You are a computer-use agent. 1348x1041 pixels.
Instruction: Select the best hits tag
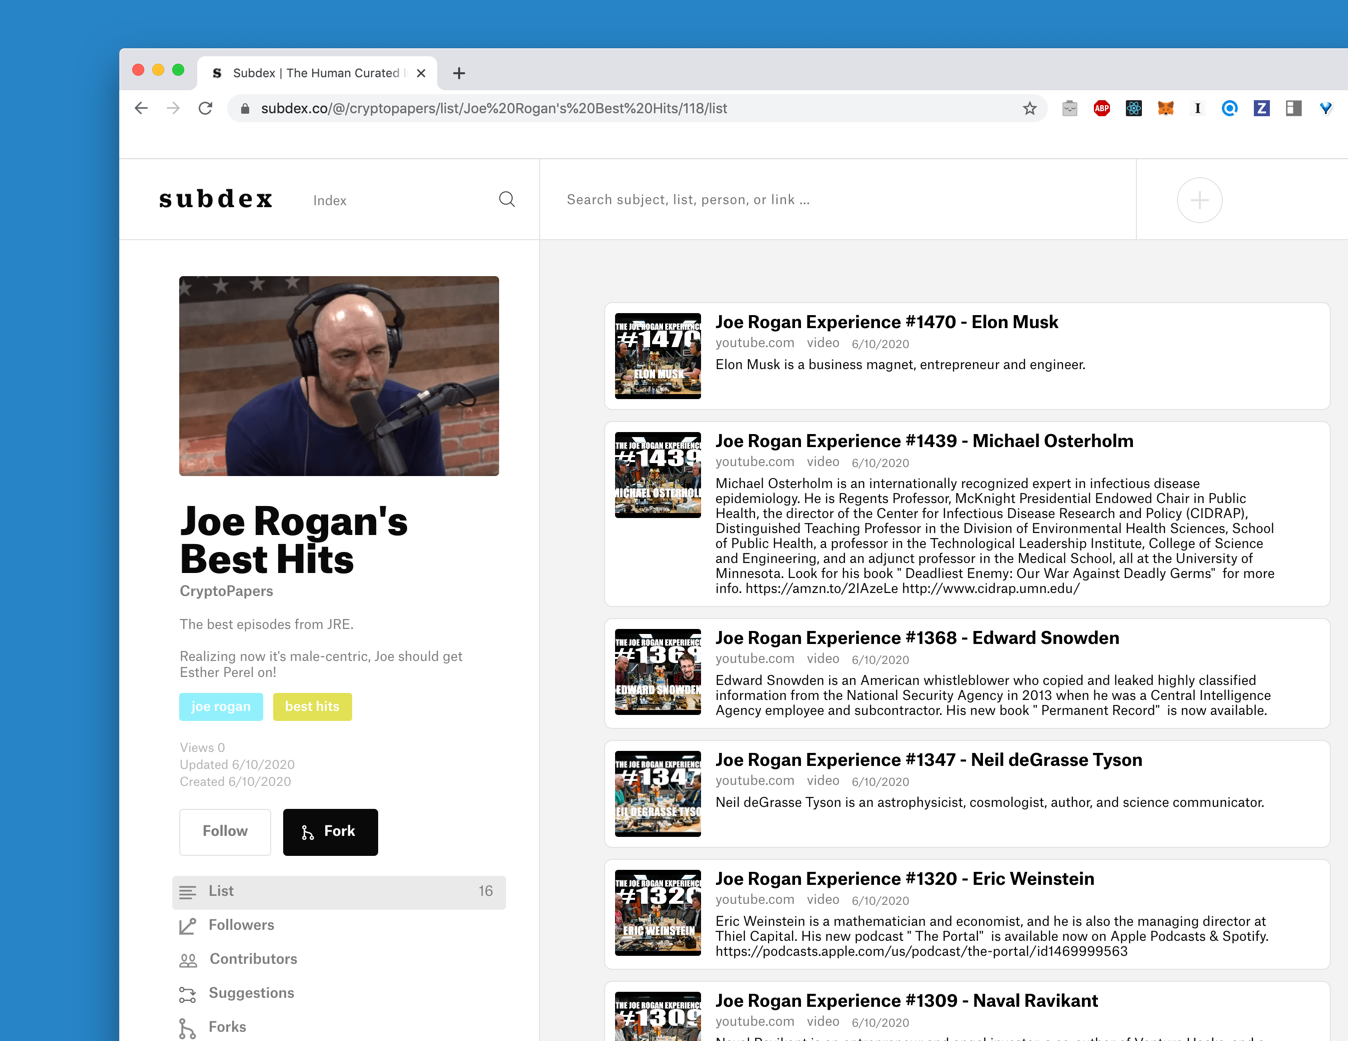312,707
